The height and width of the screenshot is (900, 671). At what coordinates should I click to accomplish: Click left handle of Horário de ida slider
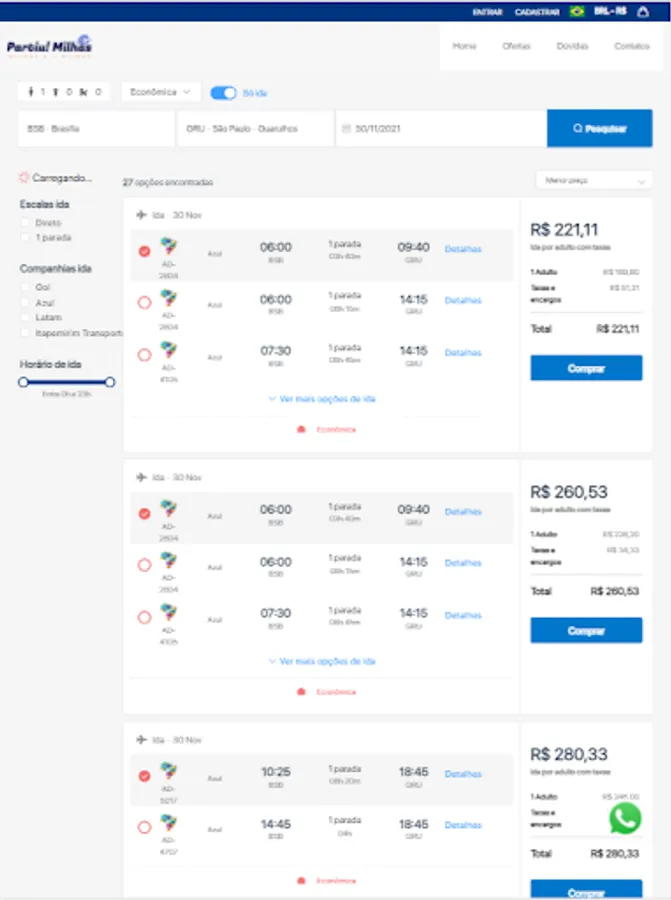23,382
